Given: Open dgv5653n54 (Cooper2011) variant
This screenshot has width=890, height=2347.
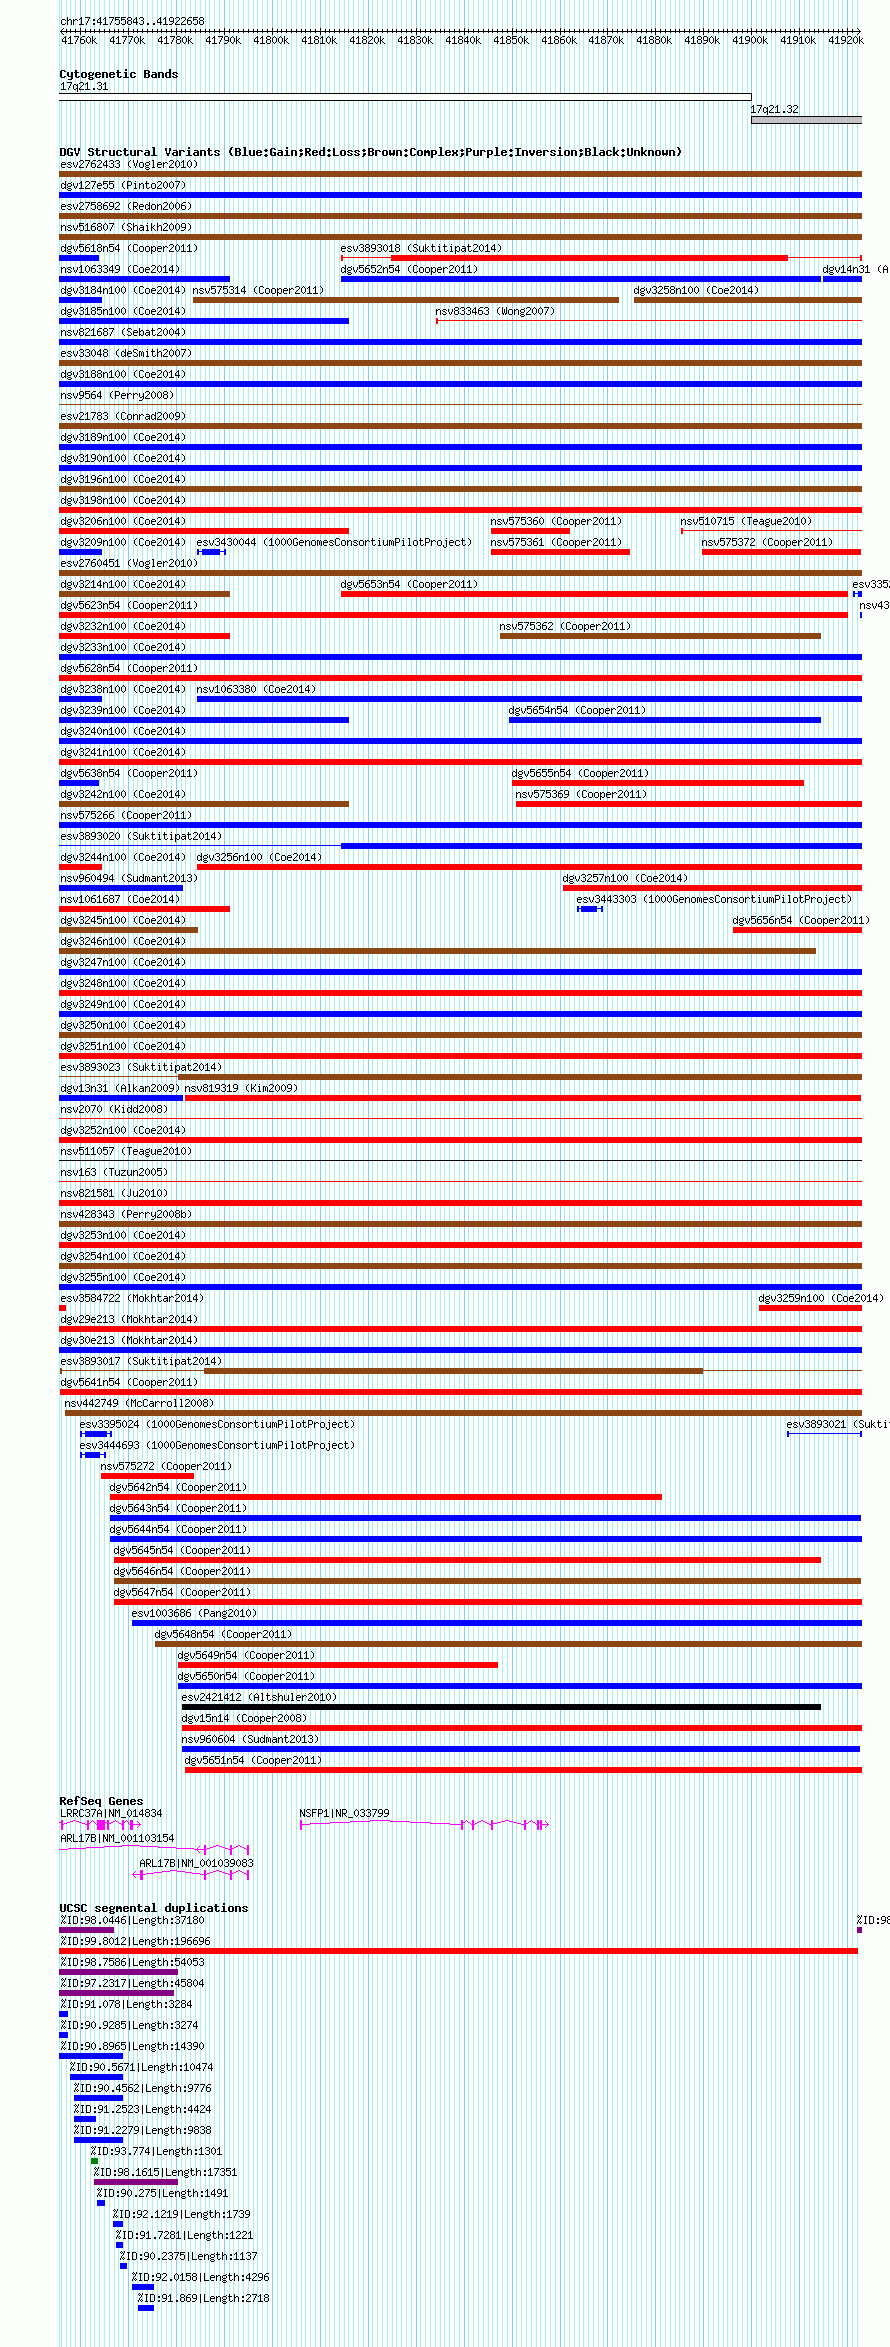Looking at the screenshot, I should [x=409, y=584].
